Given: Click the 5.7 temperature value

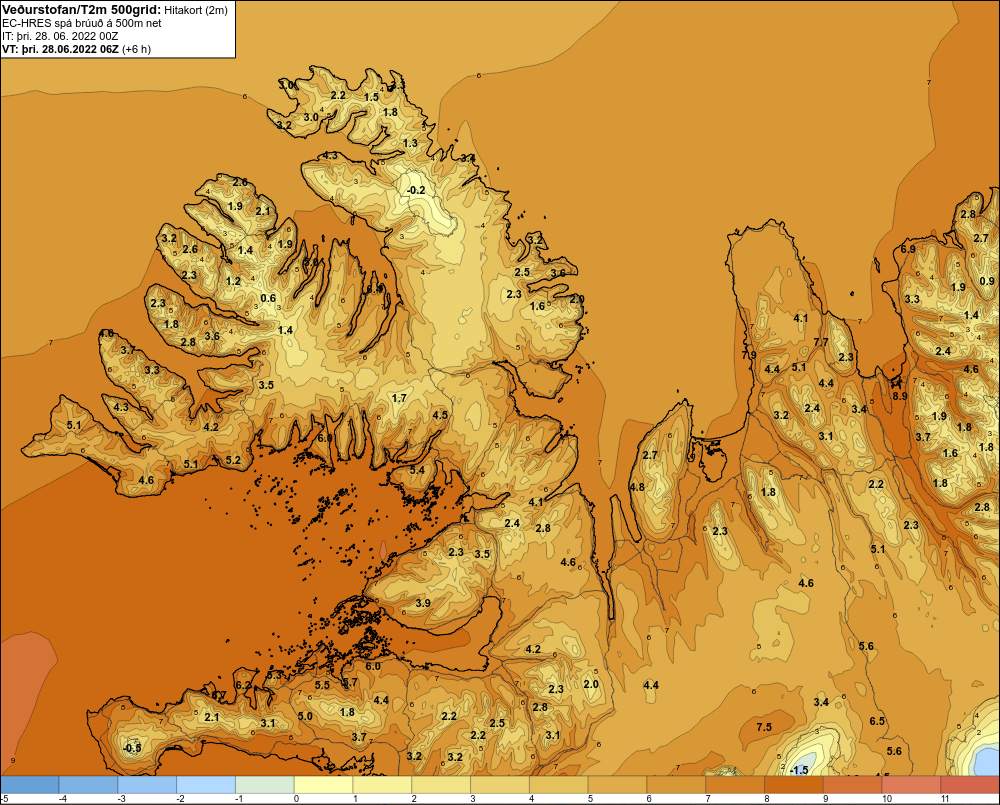Looking at the screenshot, I should pyautogui.click(x=350, y=682).
